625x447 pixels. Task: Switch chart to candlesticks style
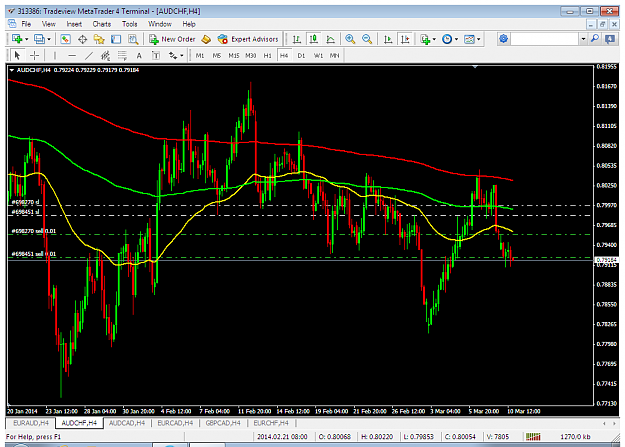(314, 39)
